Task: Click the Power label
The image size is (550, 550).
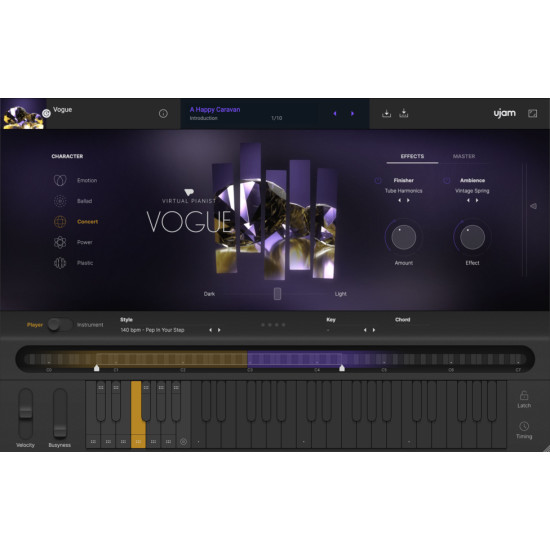Action: click(85, 242)
